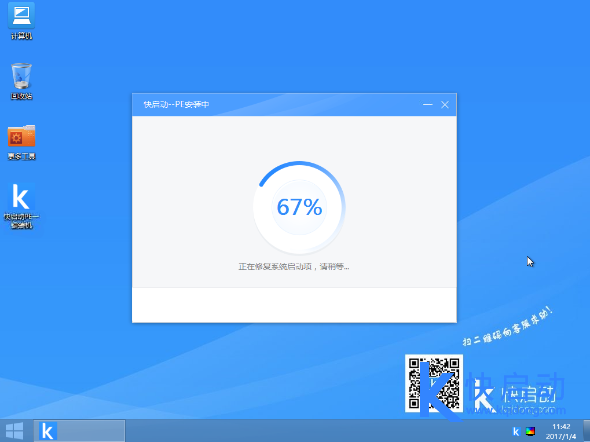Open the 计算机 (Computer) desktop icon
Image resolution: width=590 pixels, height=442 pixels.
pyautogui.click(x=21, y=21)
